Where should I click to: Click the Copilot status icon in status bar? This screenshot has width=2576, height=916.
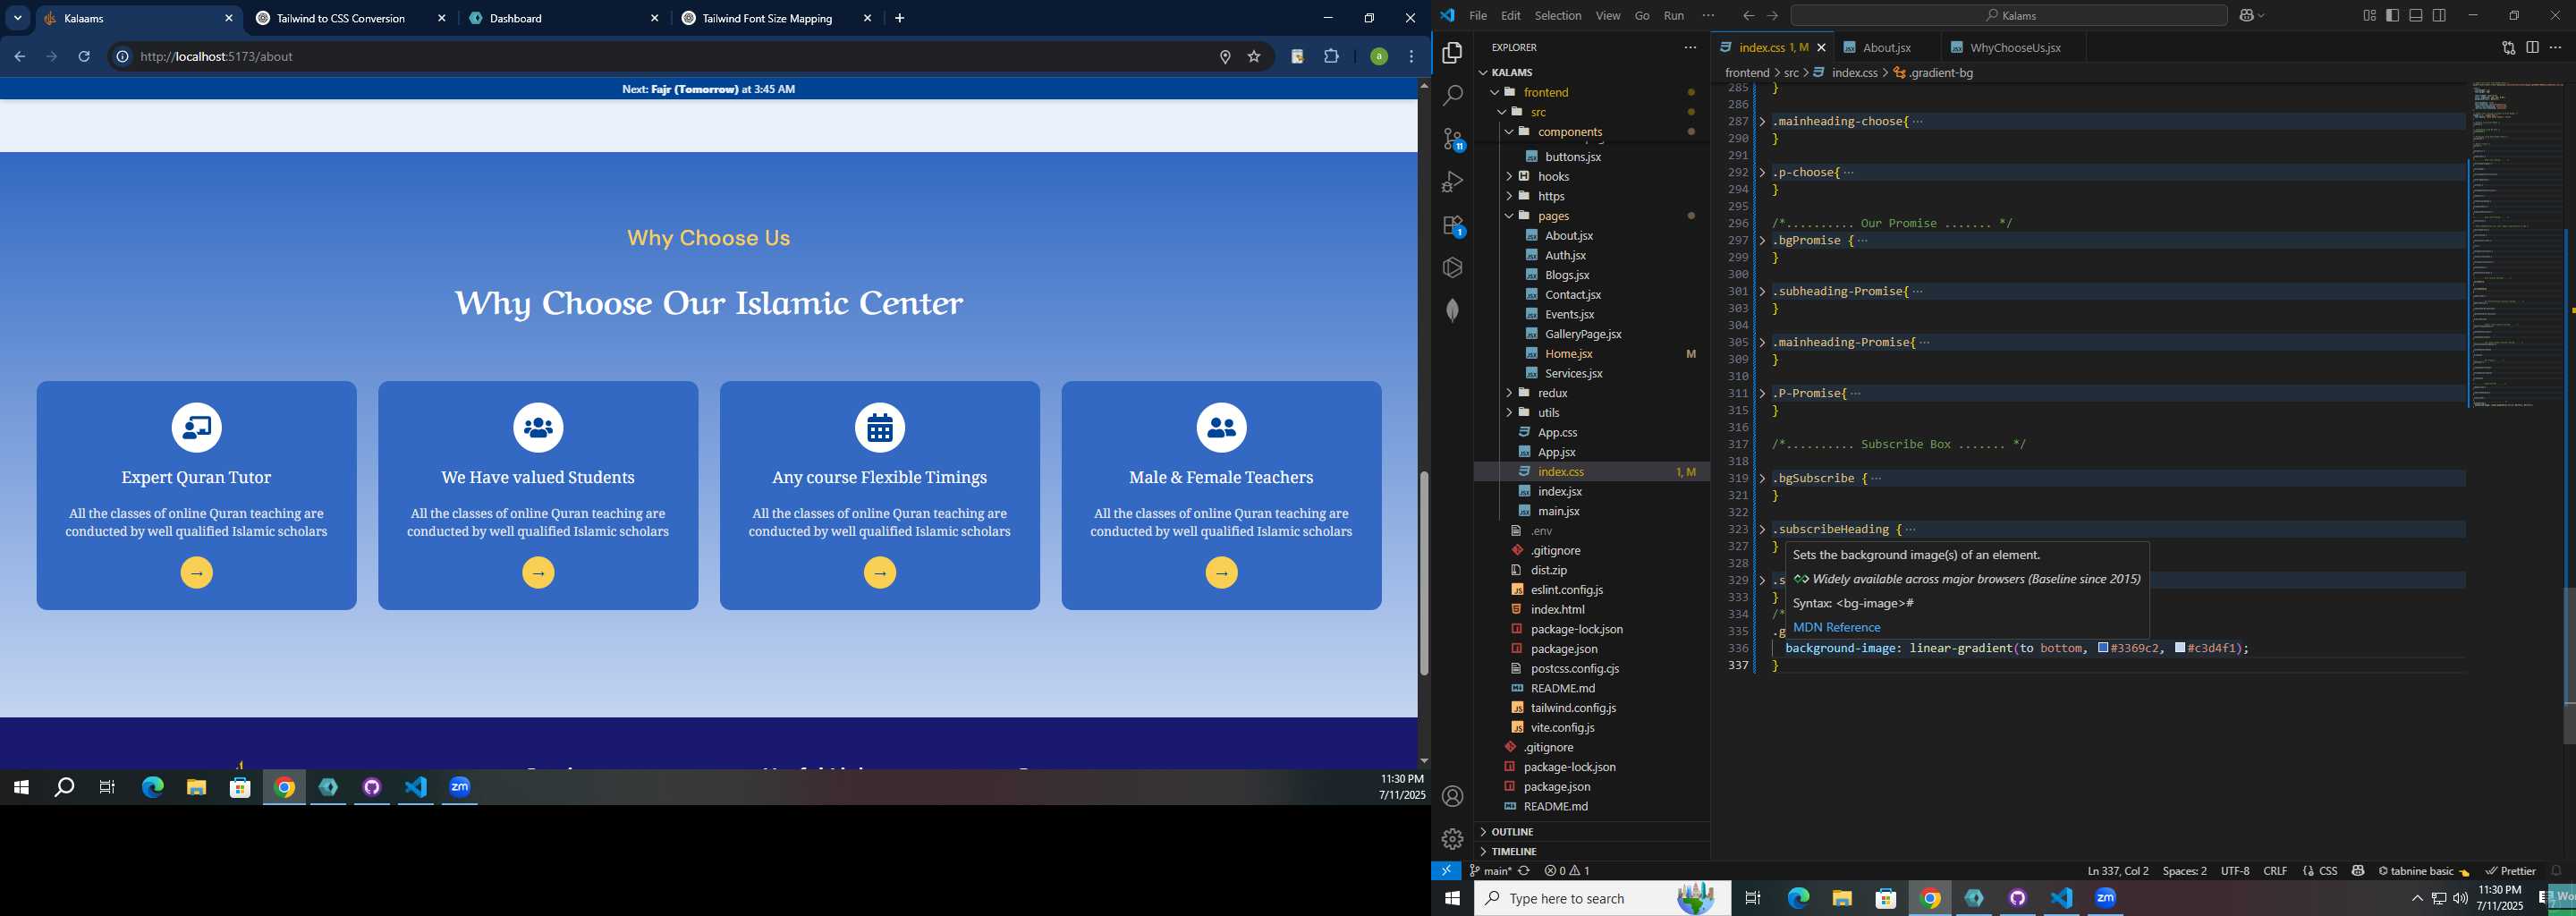point(2358,871)
